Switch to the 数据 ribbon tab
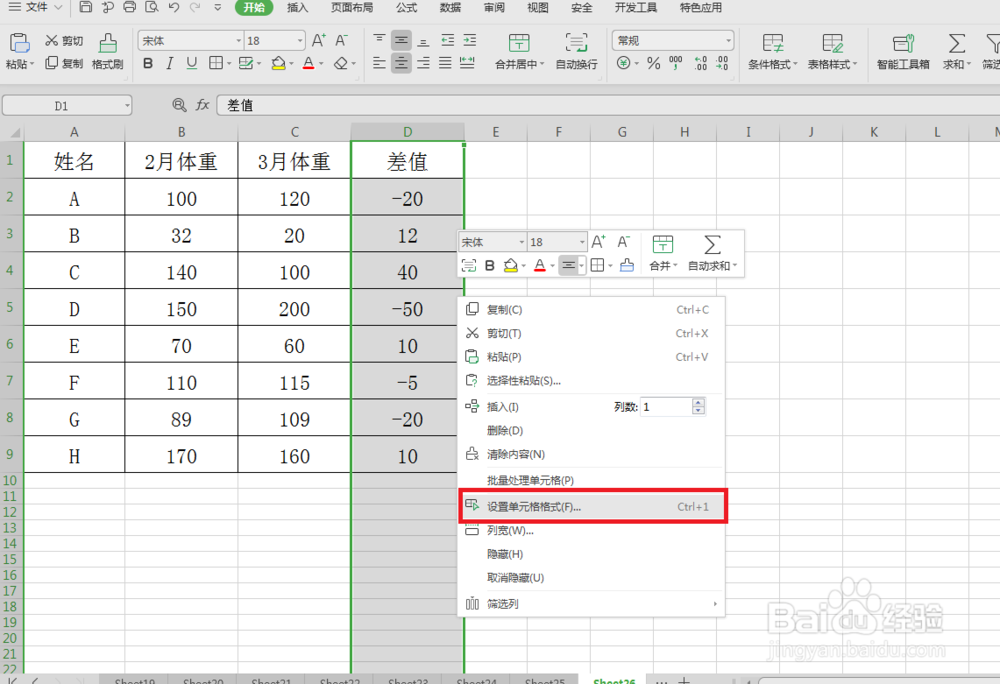This screenshot has width=1000, height=684. coord(453,8)
